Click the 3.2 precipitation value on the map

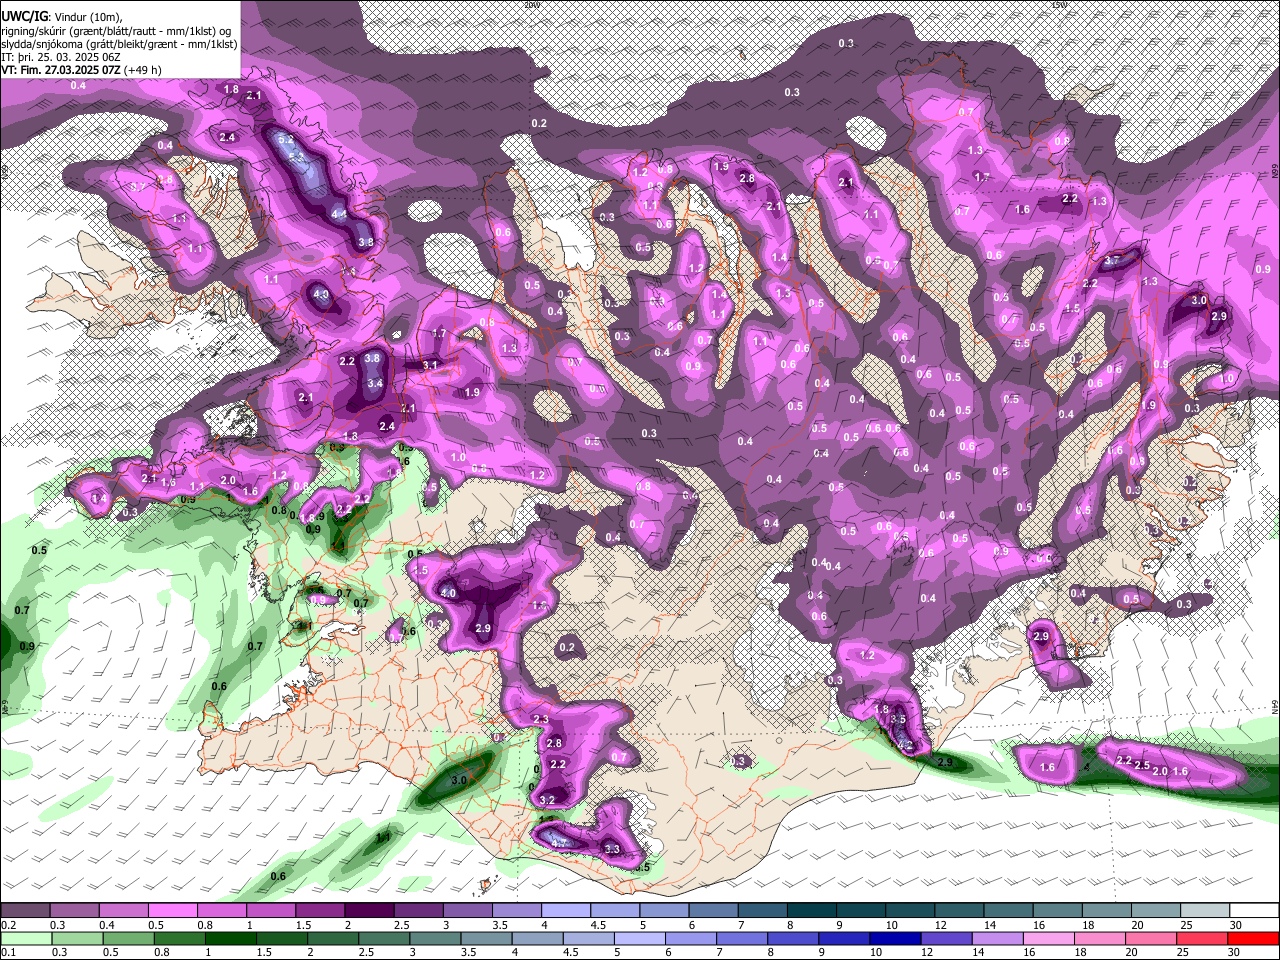pos(547,800)
